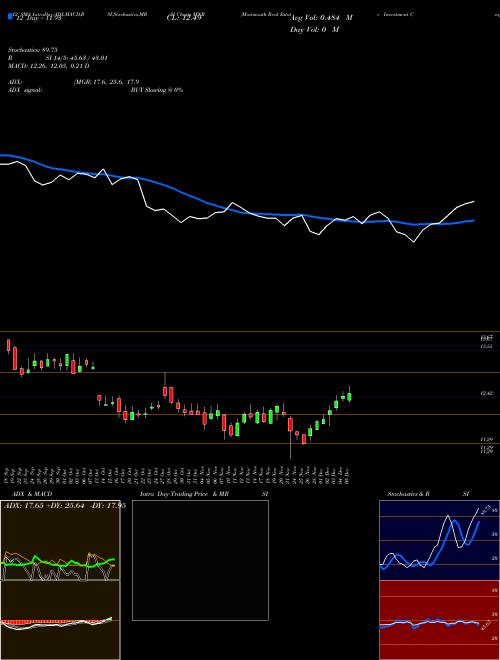The width and height of the screenshot is (500, 660).
Task: Click the 'SI 14/3: 45.63 / 48.01' value
Action: click(77, 58)
